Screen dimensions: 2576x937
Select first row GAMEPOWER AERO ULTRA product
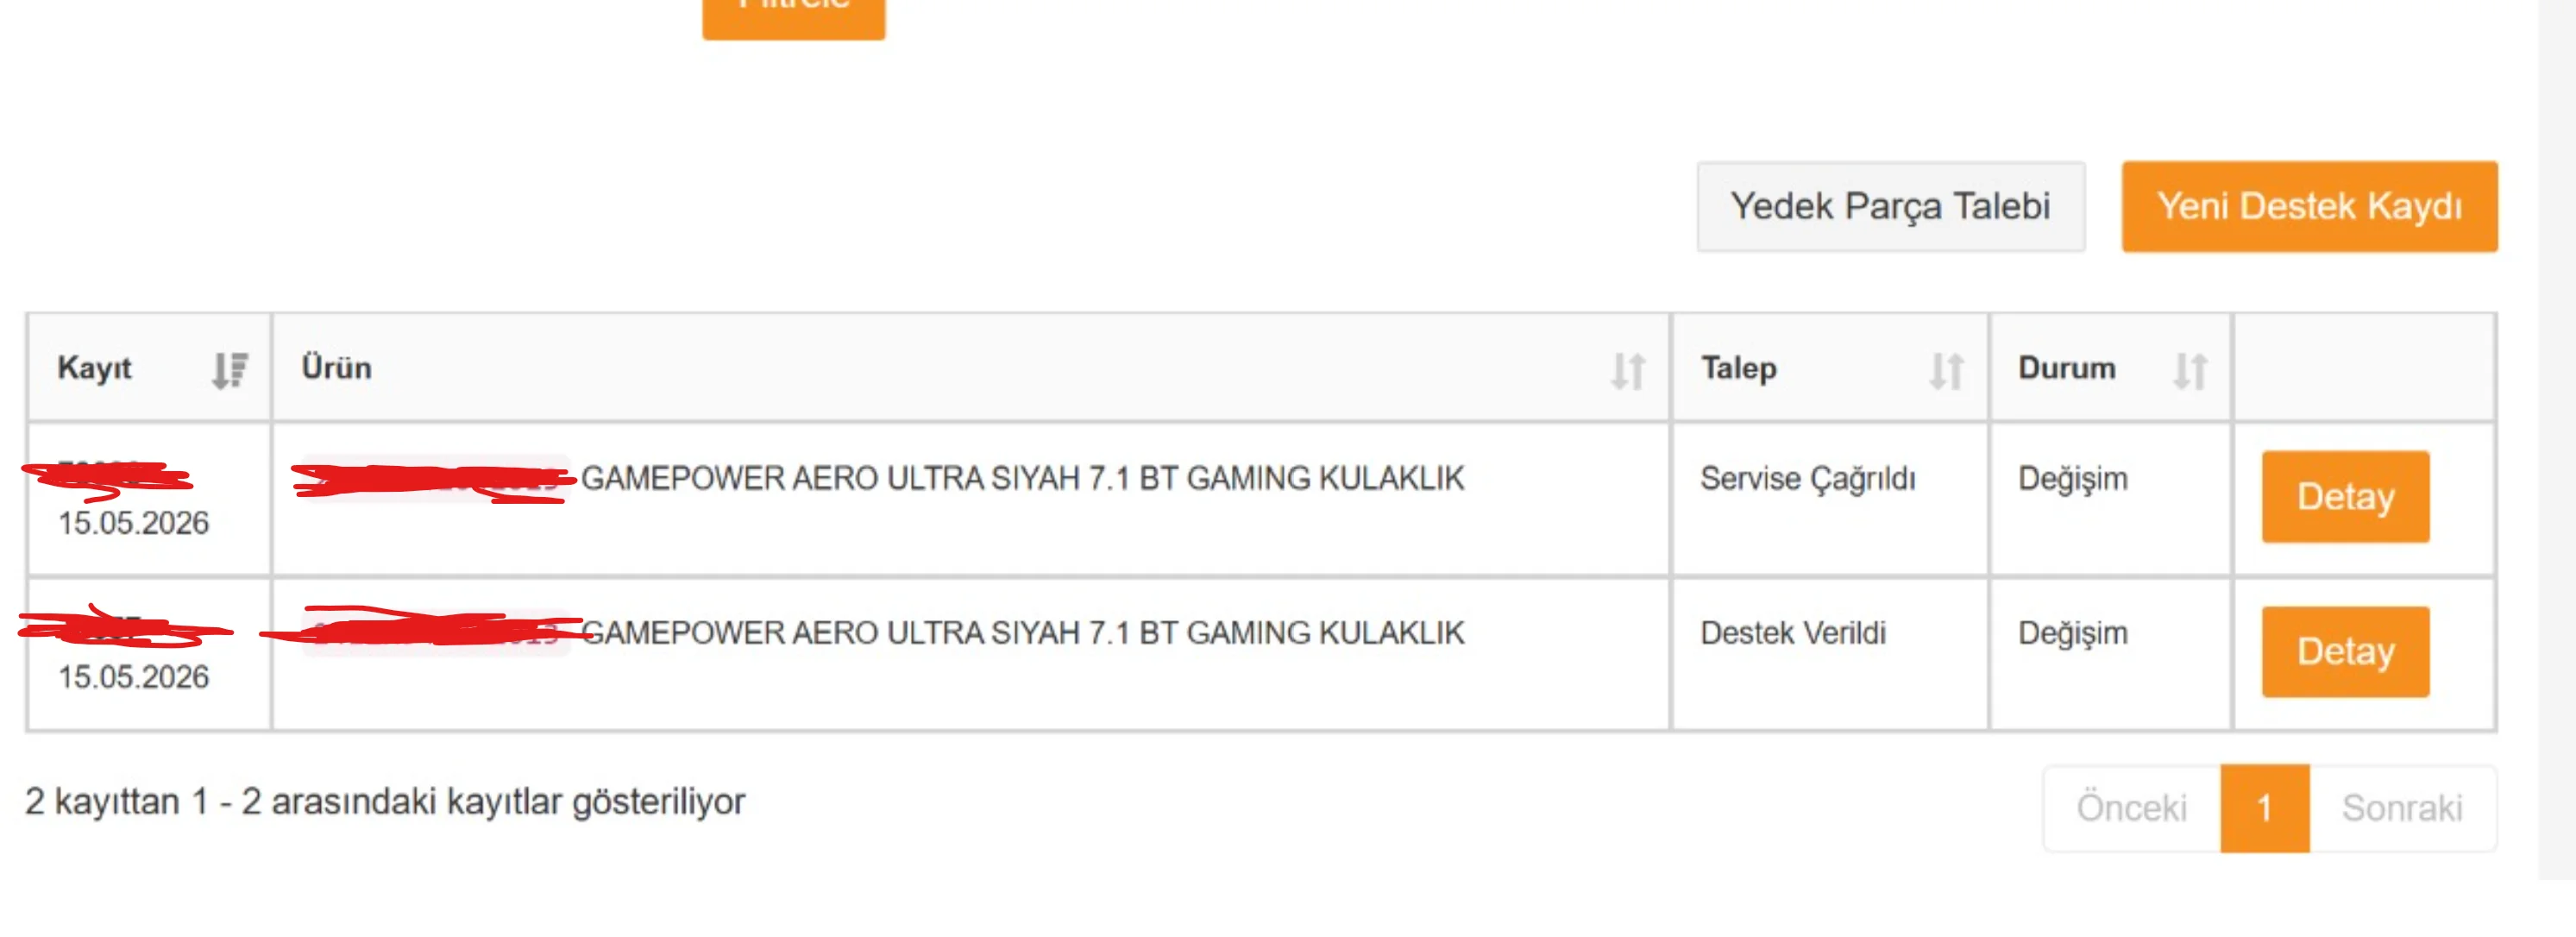(1022, 479)
